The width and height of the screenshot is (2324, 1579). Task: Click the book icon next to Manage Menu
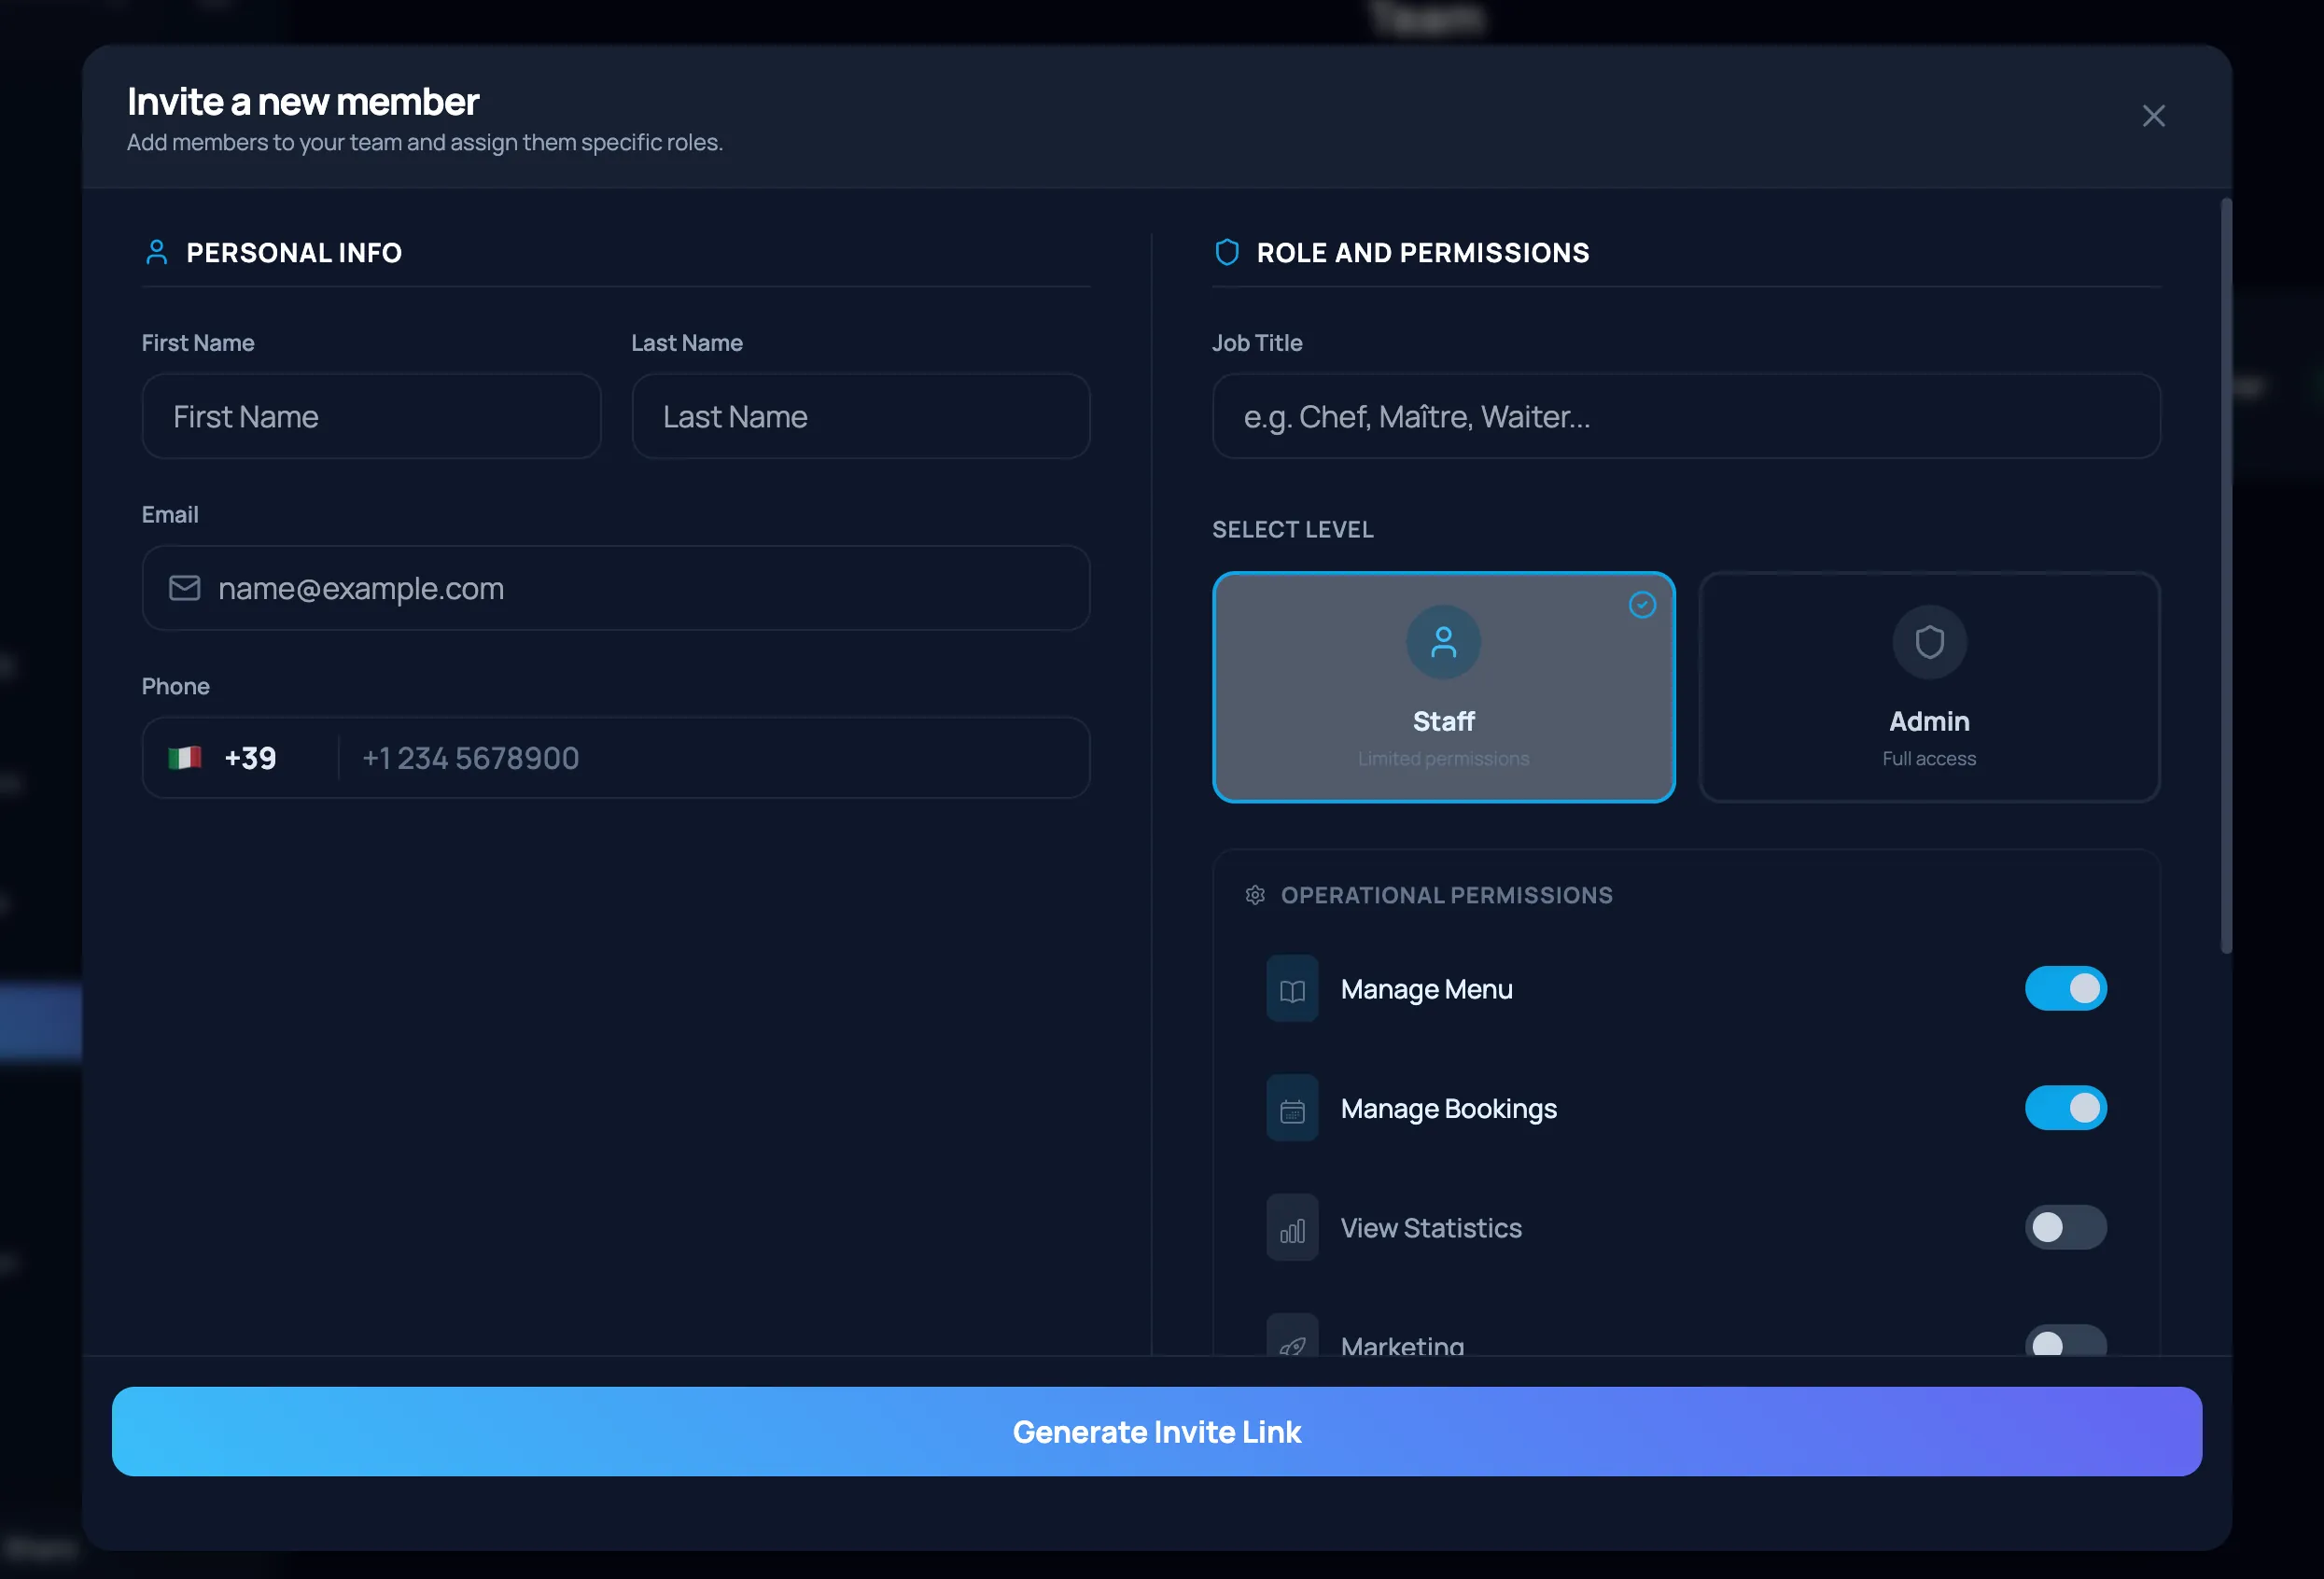click(1292, 989)
